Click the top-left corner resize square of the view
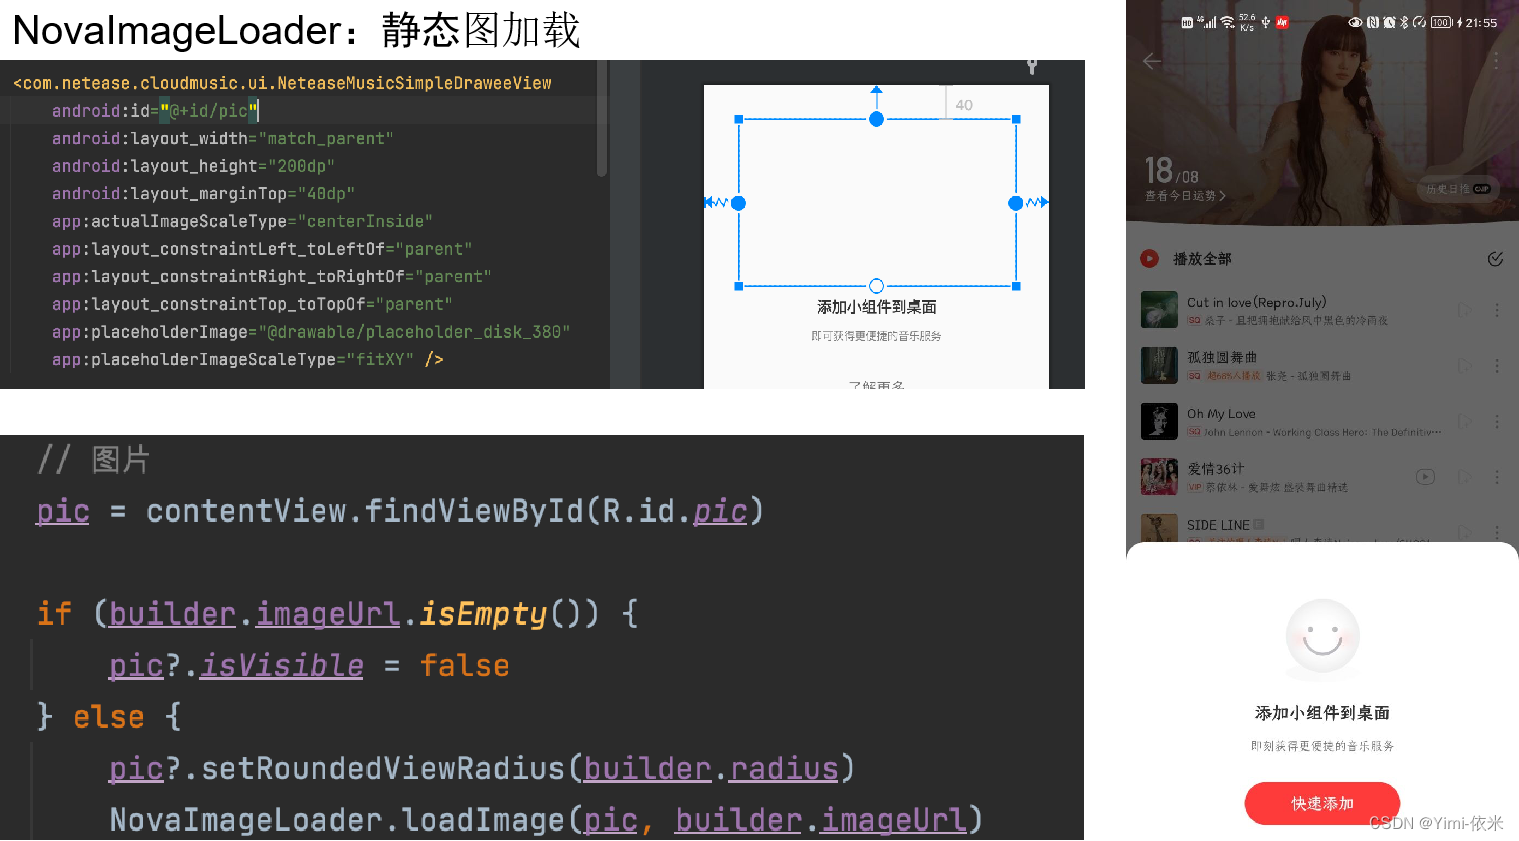The height and width of the screenshot is (841, 1519). (x=739, y=119)
